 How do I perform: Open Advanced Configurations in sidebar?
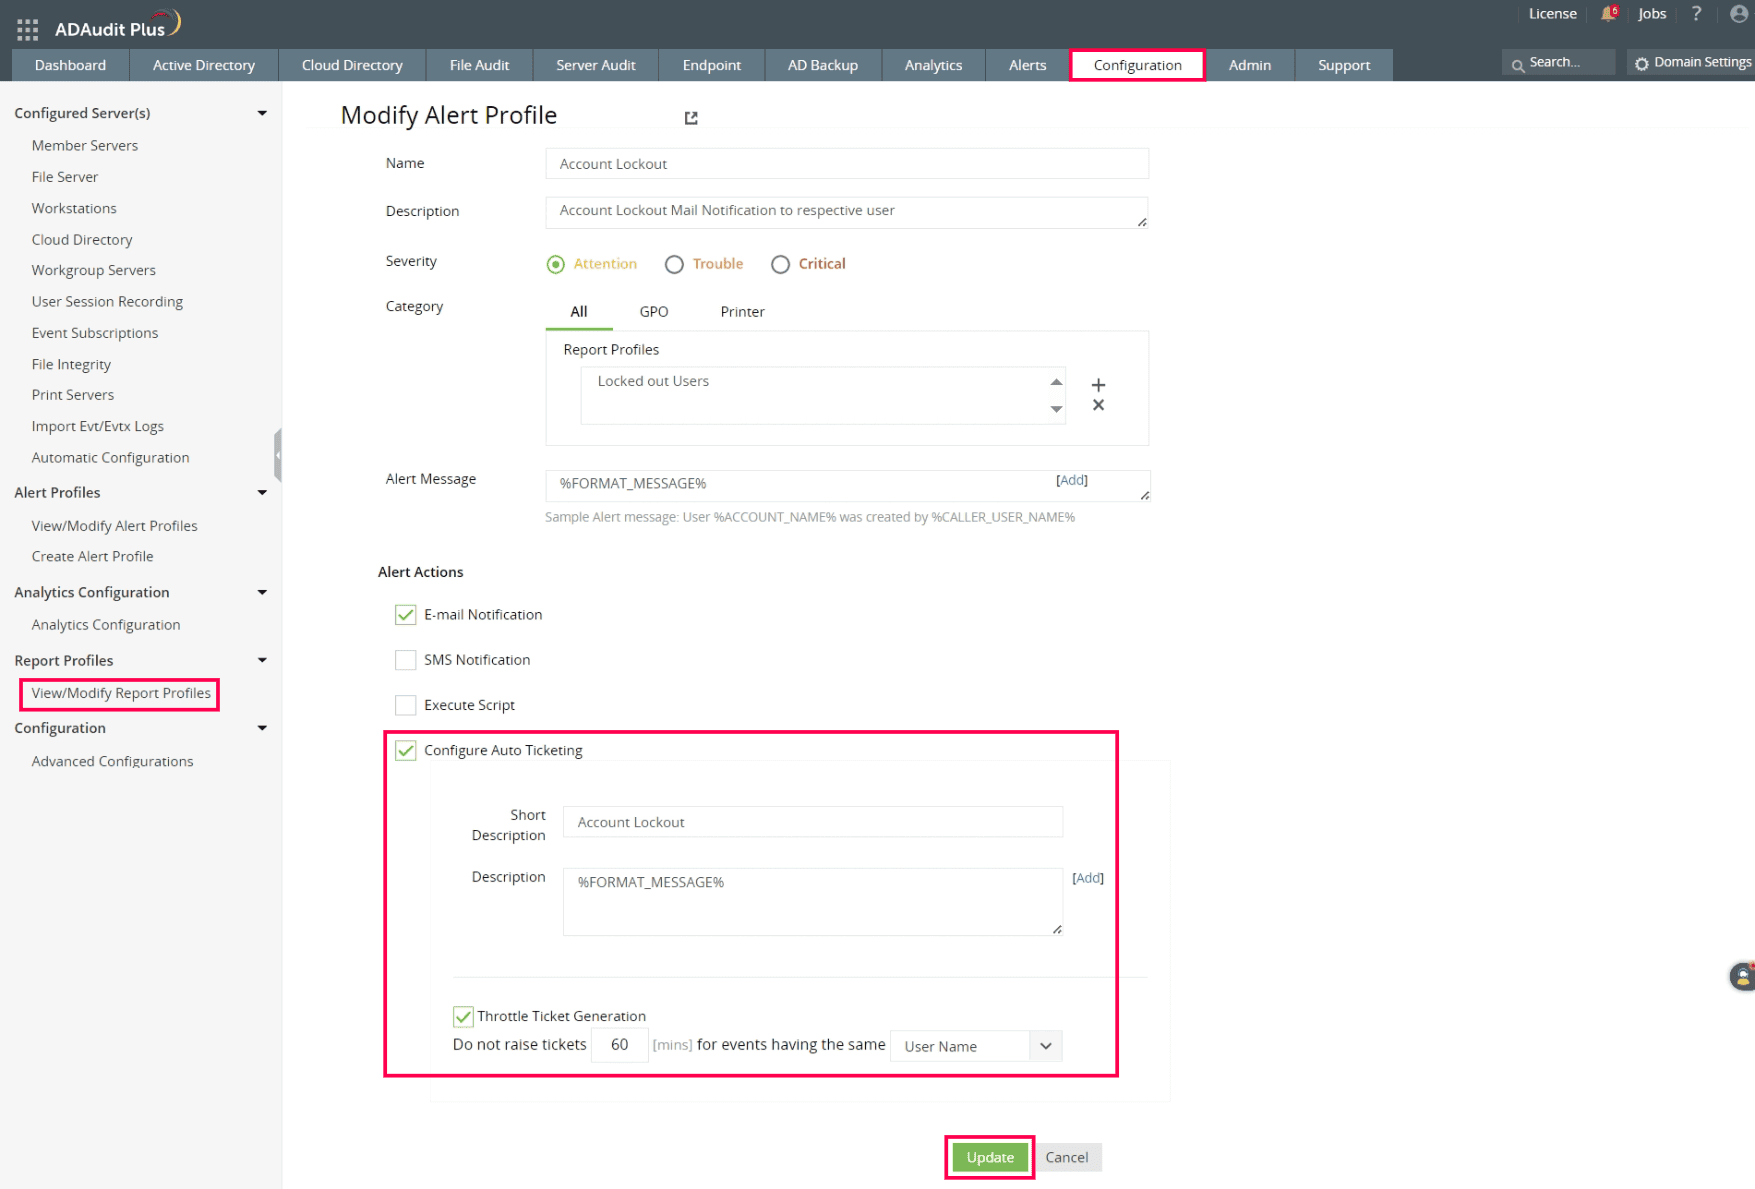click(112, 762)
